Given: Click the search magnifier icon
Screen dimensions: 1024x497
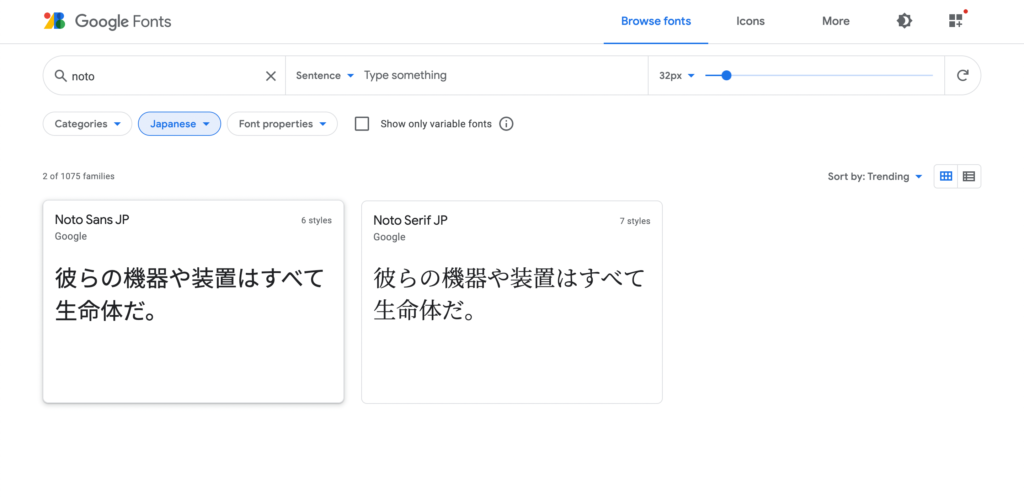Looking at the screenshot, I should tap(61, 76).
